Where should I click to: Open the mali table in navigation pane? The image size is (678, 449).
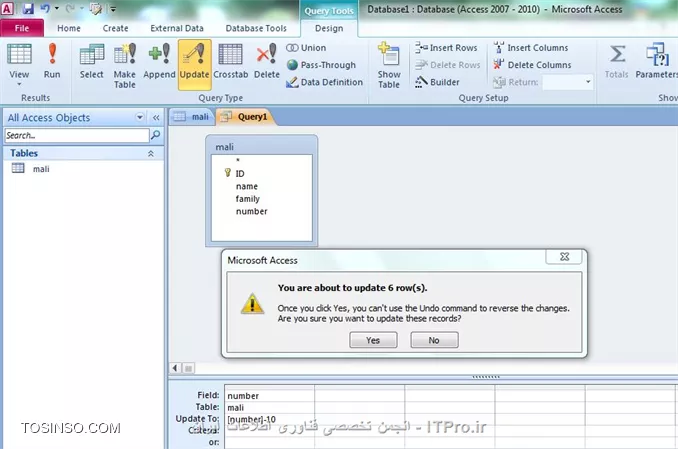pos(41,169)
